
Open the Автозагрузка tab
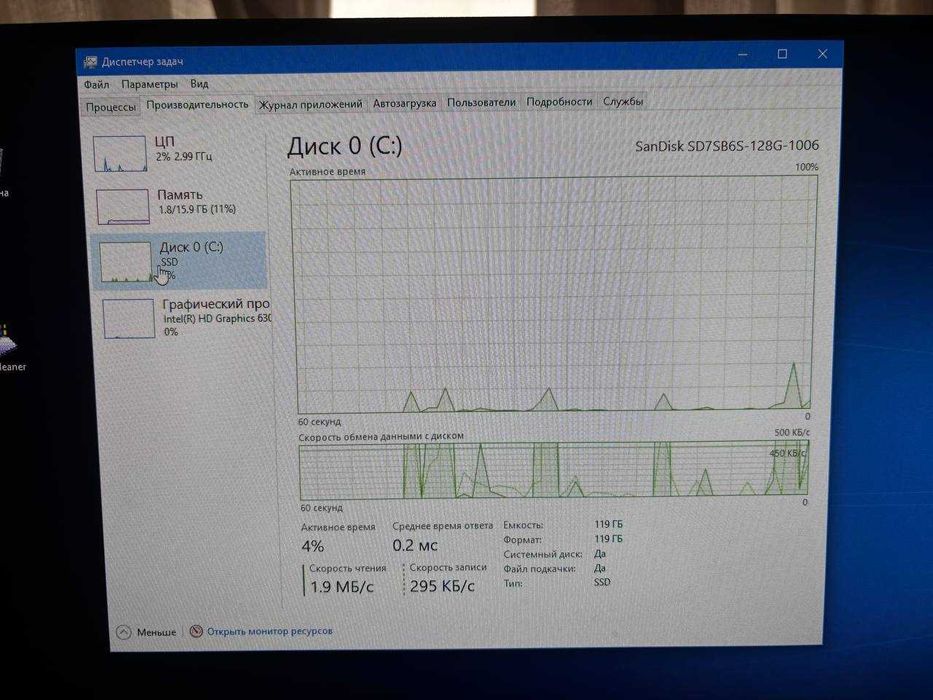coord(405,103)
